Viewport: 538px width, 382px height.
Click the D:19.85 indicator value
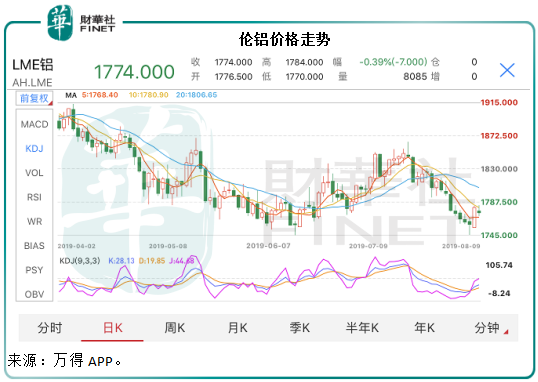(x=152, y=261)
